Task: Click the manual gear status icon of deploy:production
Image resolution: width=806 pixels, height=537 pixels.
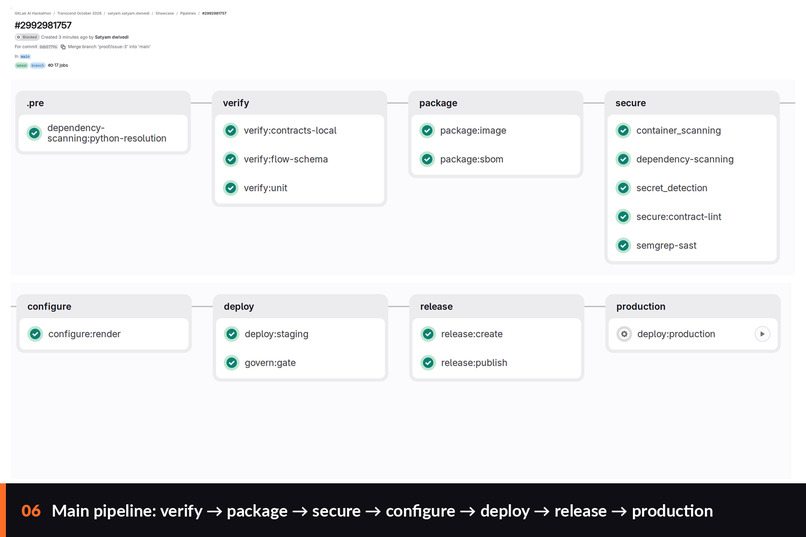Action: [x=624, y=334]
